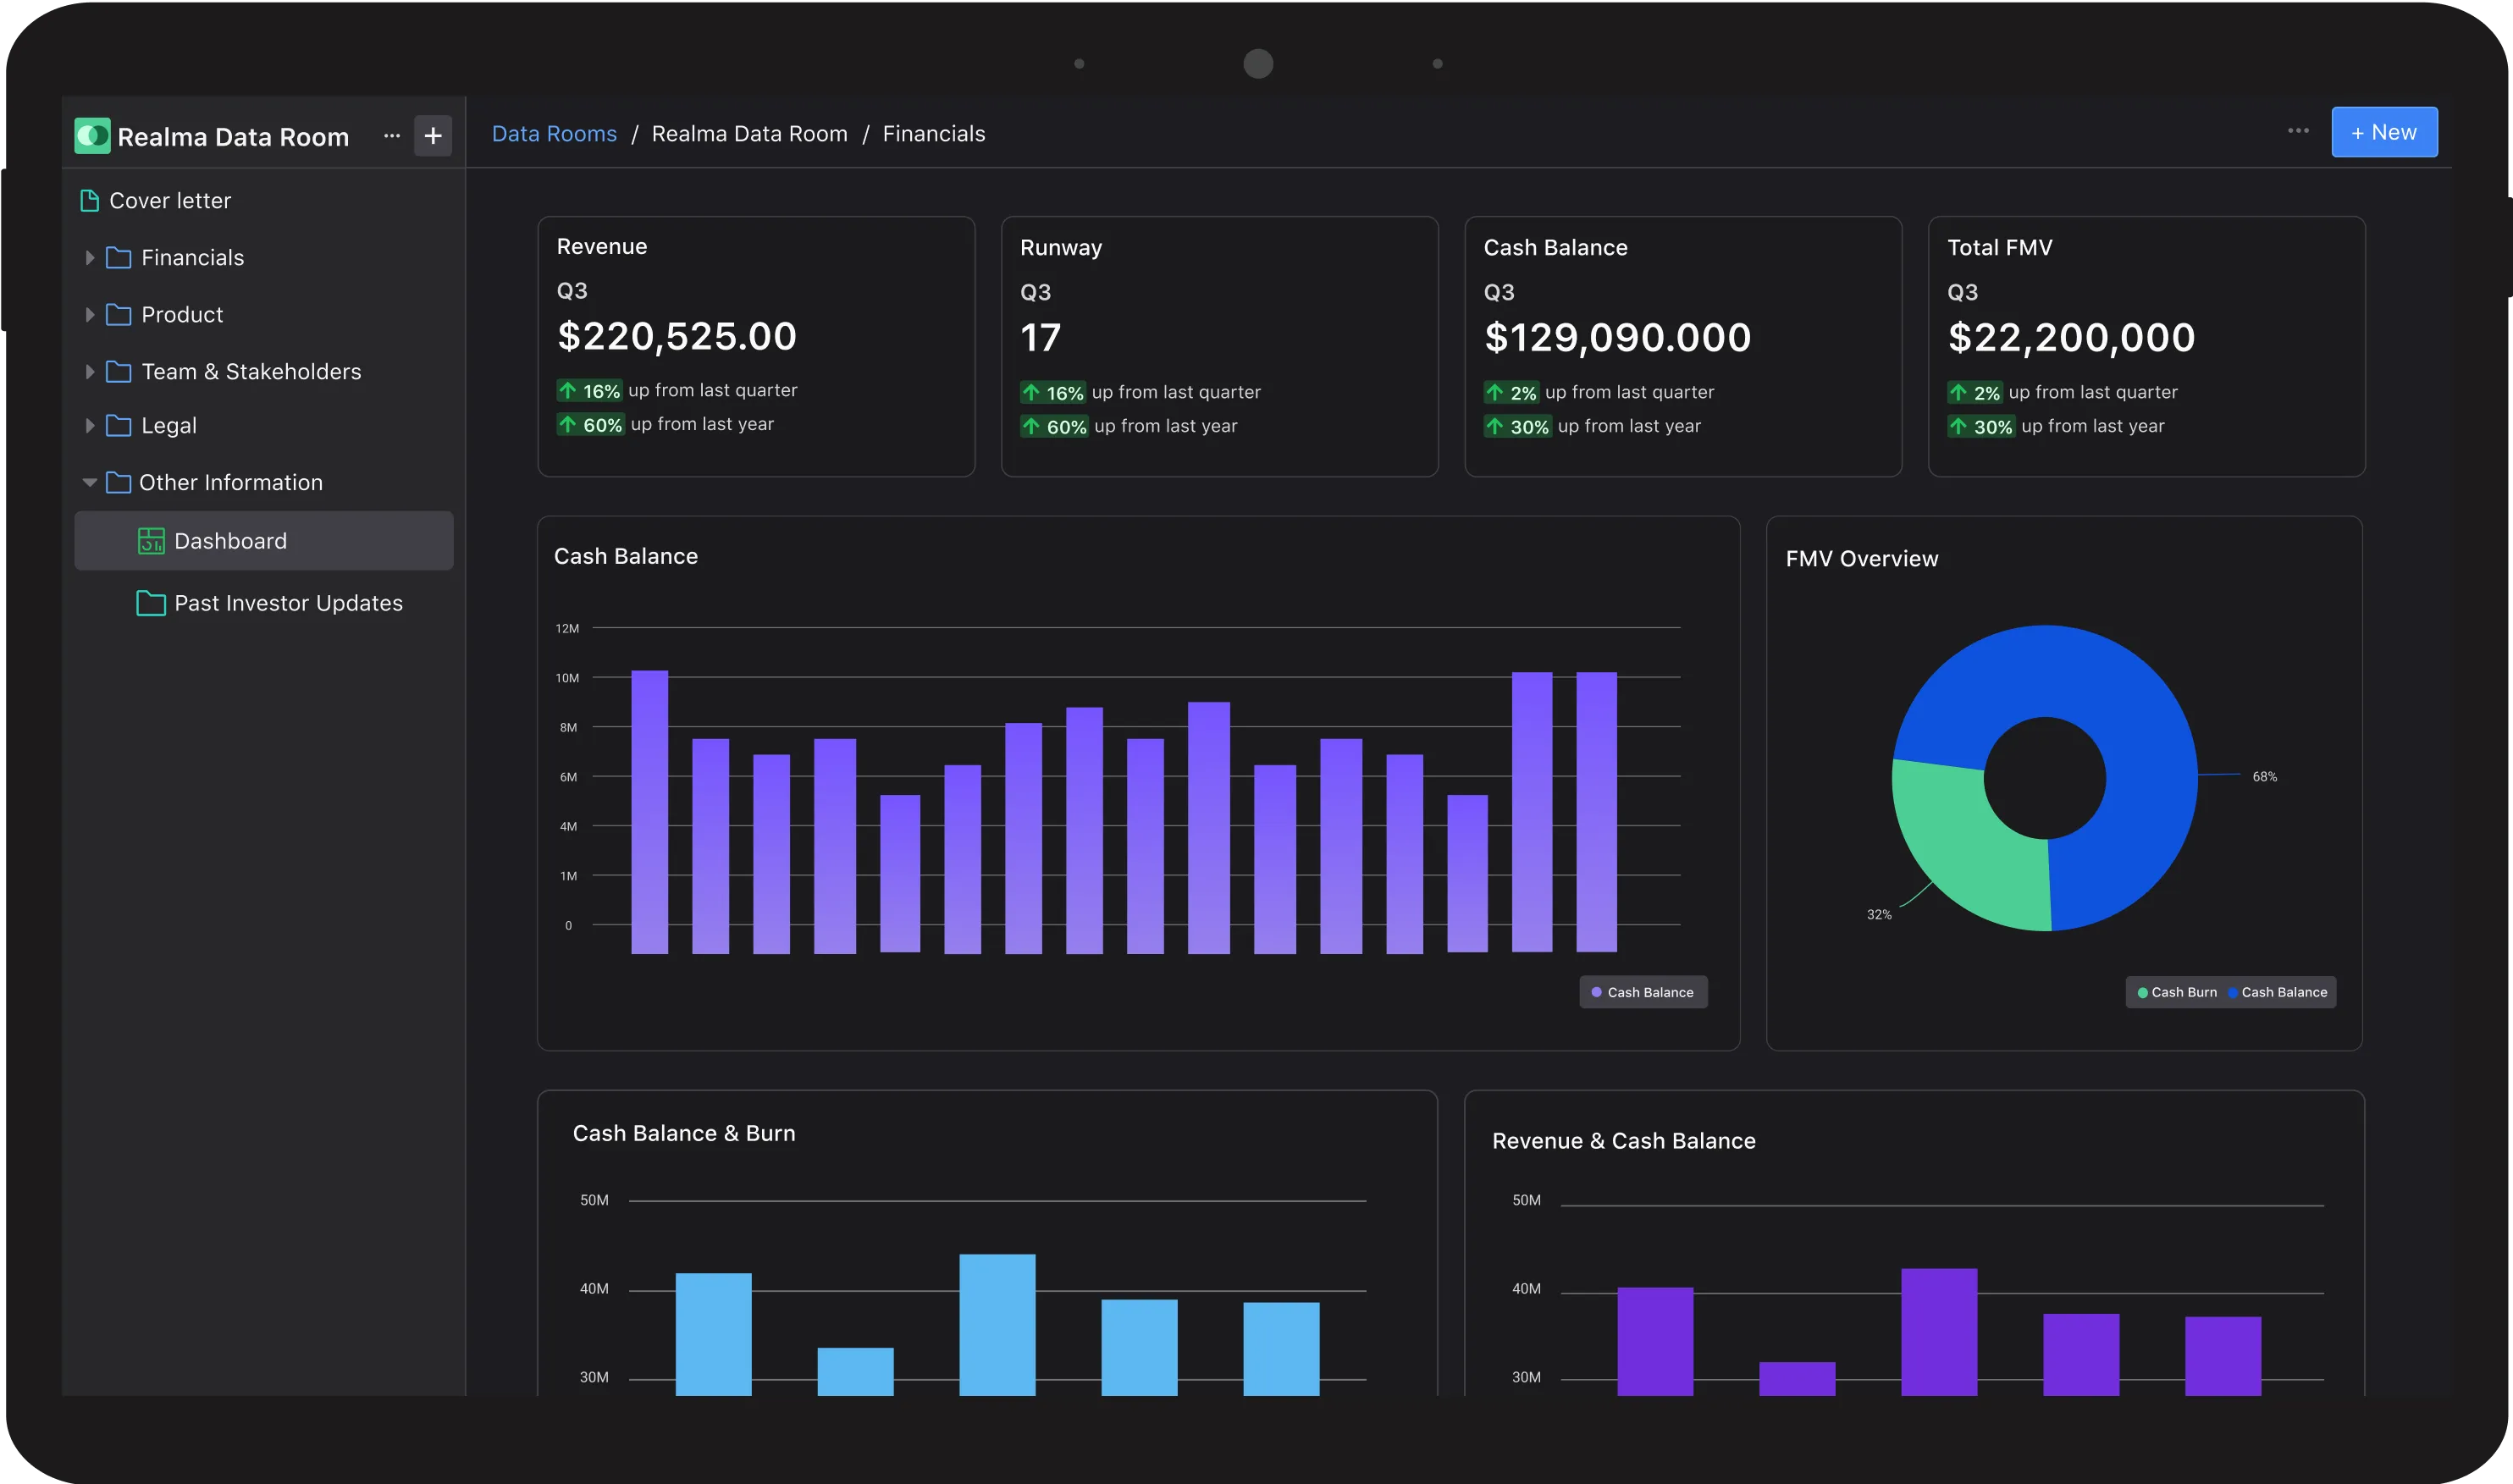Open the Cover letter document
Image resolution: width=2513 pixels, height=1484 pixels.
tap(169, 200)
